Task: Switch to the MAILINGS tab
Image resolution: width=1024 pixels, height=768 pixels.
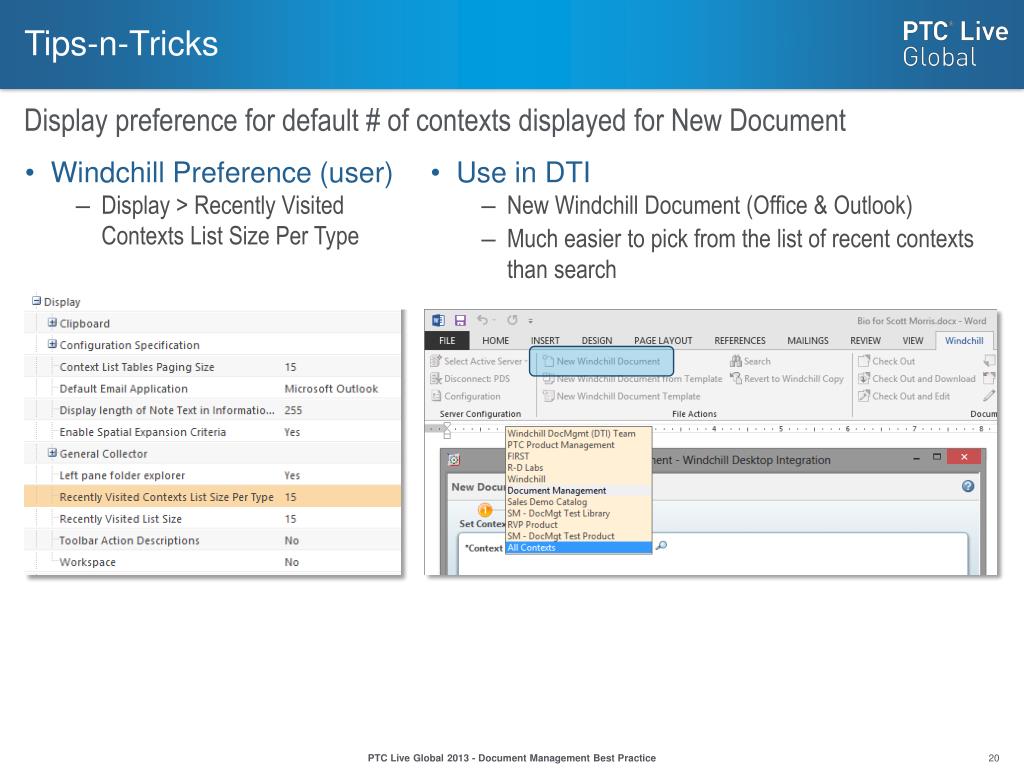Action: pyautogui.click(x=808, y=341)
